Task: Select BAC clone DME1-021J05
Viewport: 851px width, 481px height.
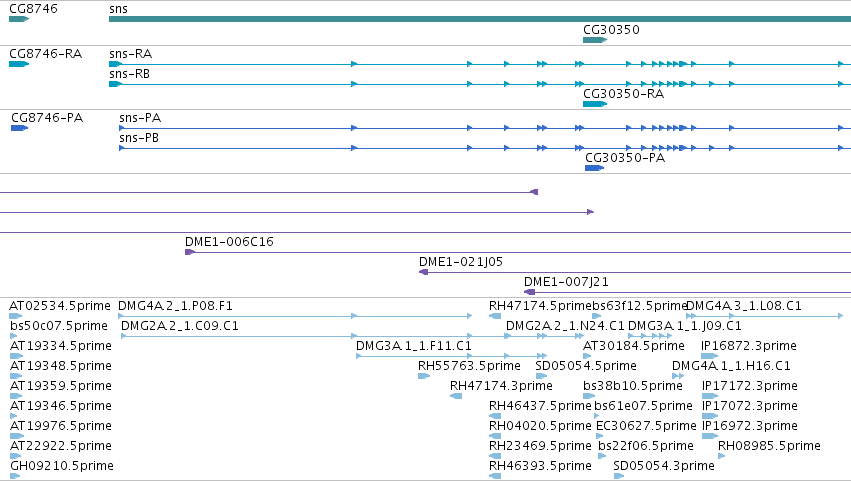Action: (x=461, y=262)
